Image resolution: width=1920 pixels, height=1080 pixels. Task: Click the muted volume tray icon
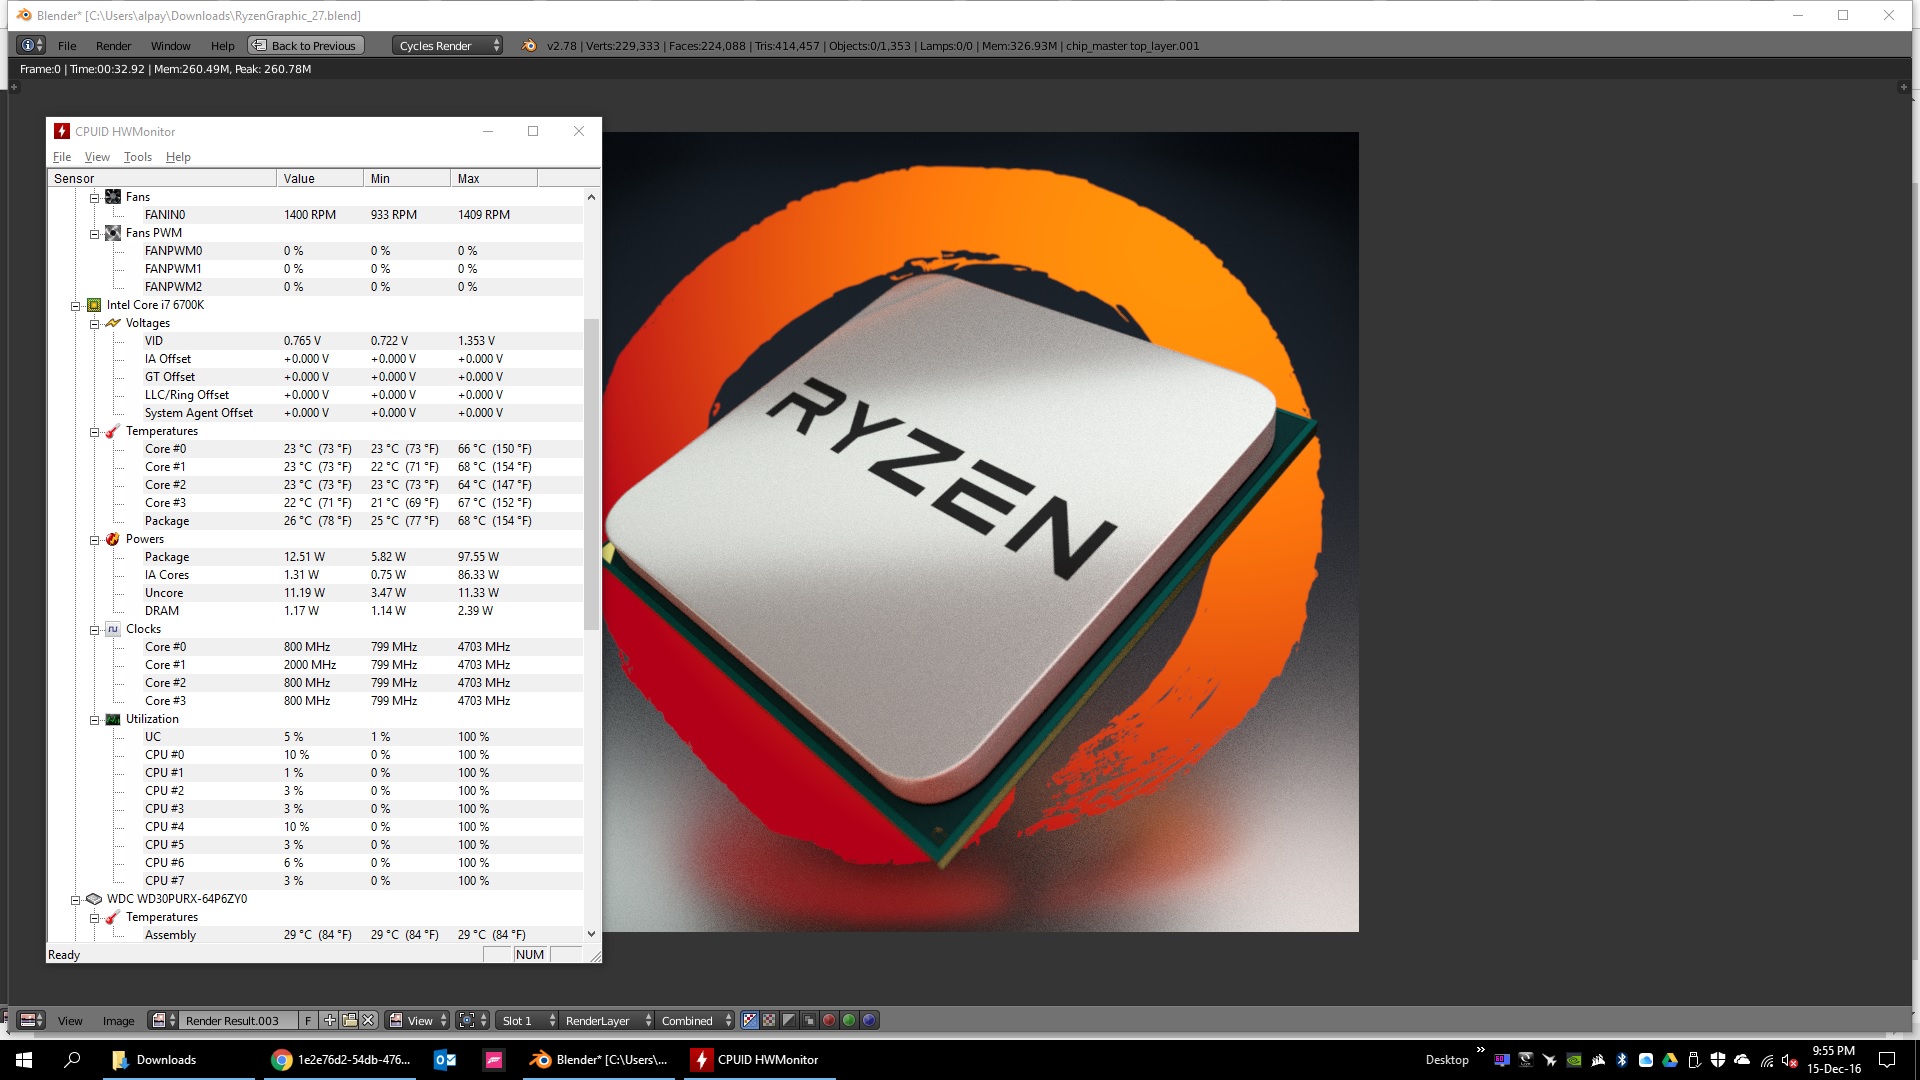(x=1790, y=1060)
